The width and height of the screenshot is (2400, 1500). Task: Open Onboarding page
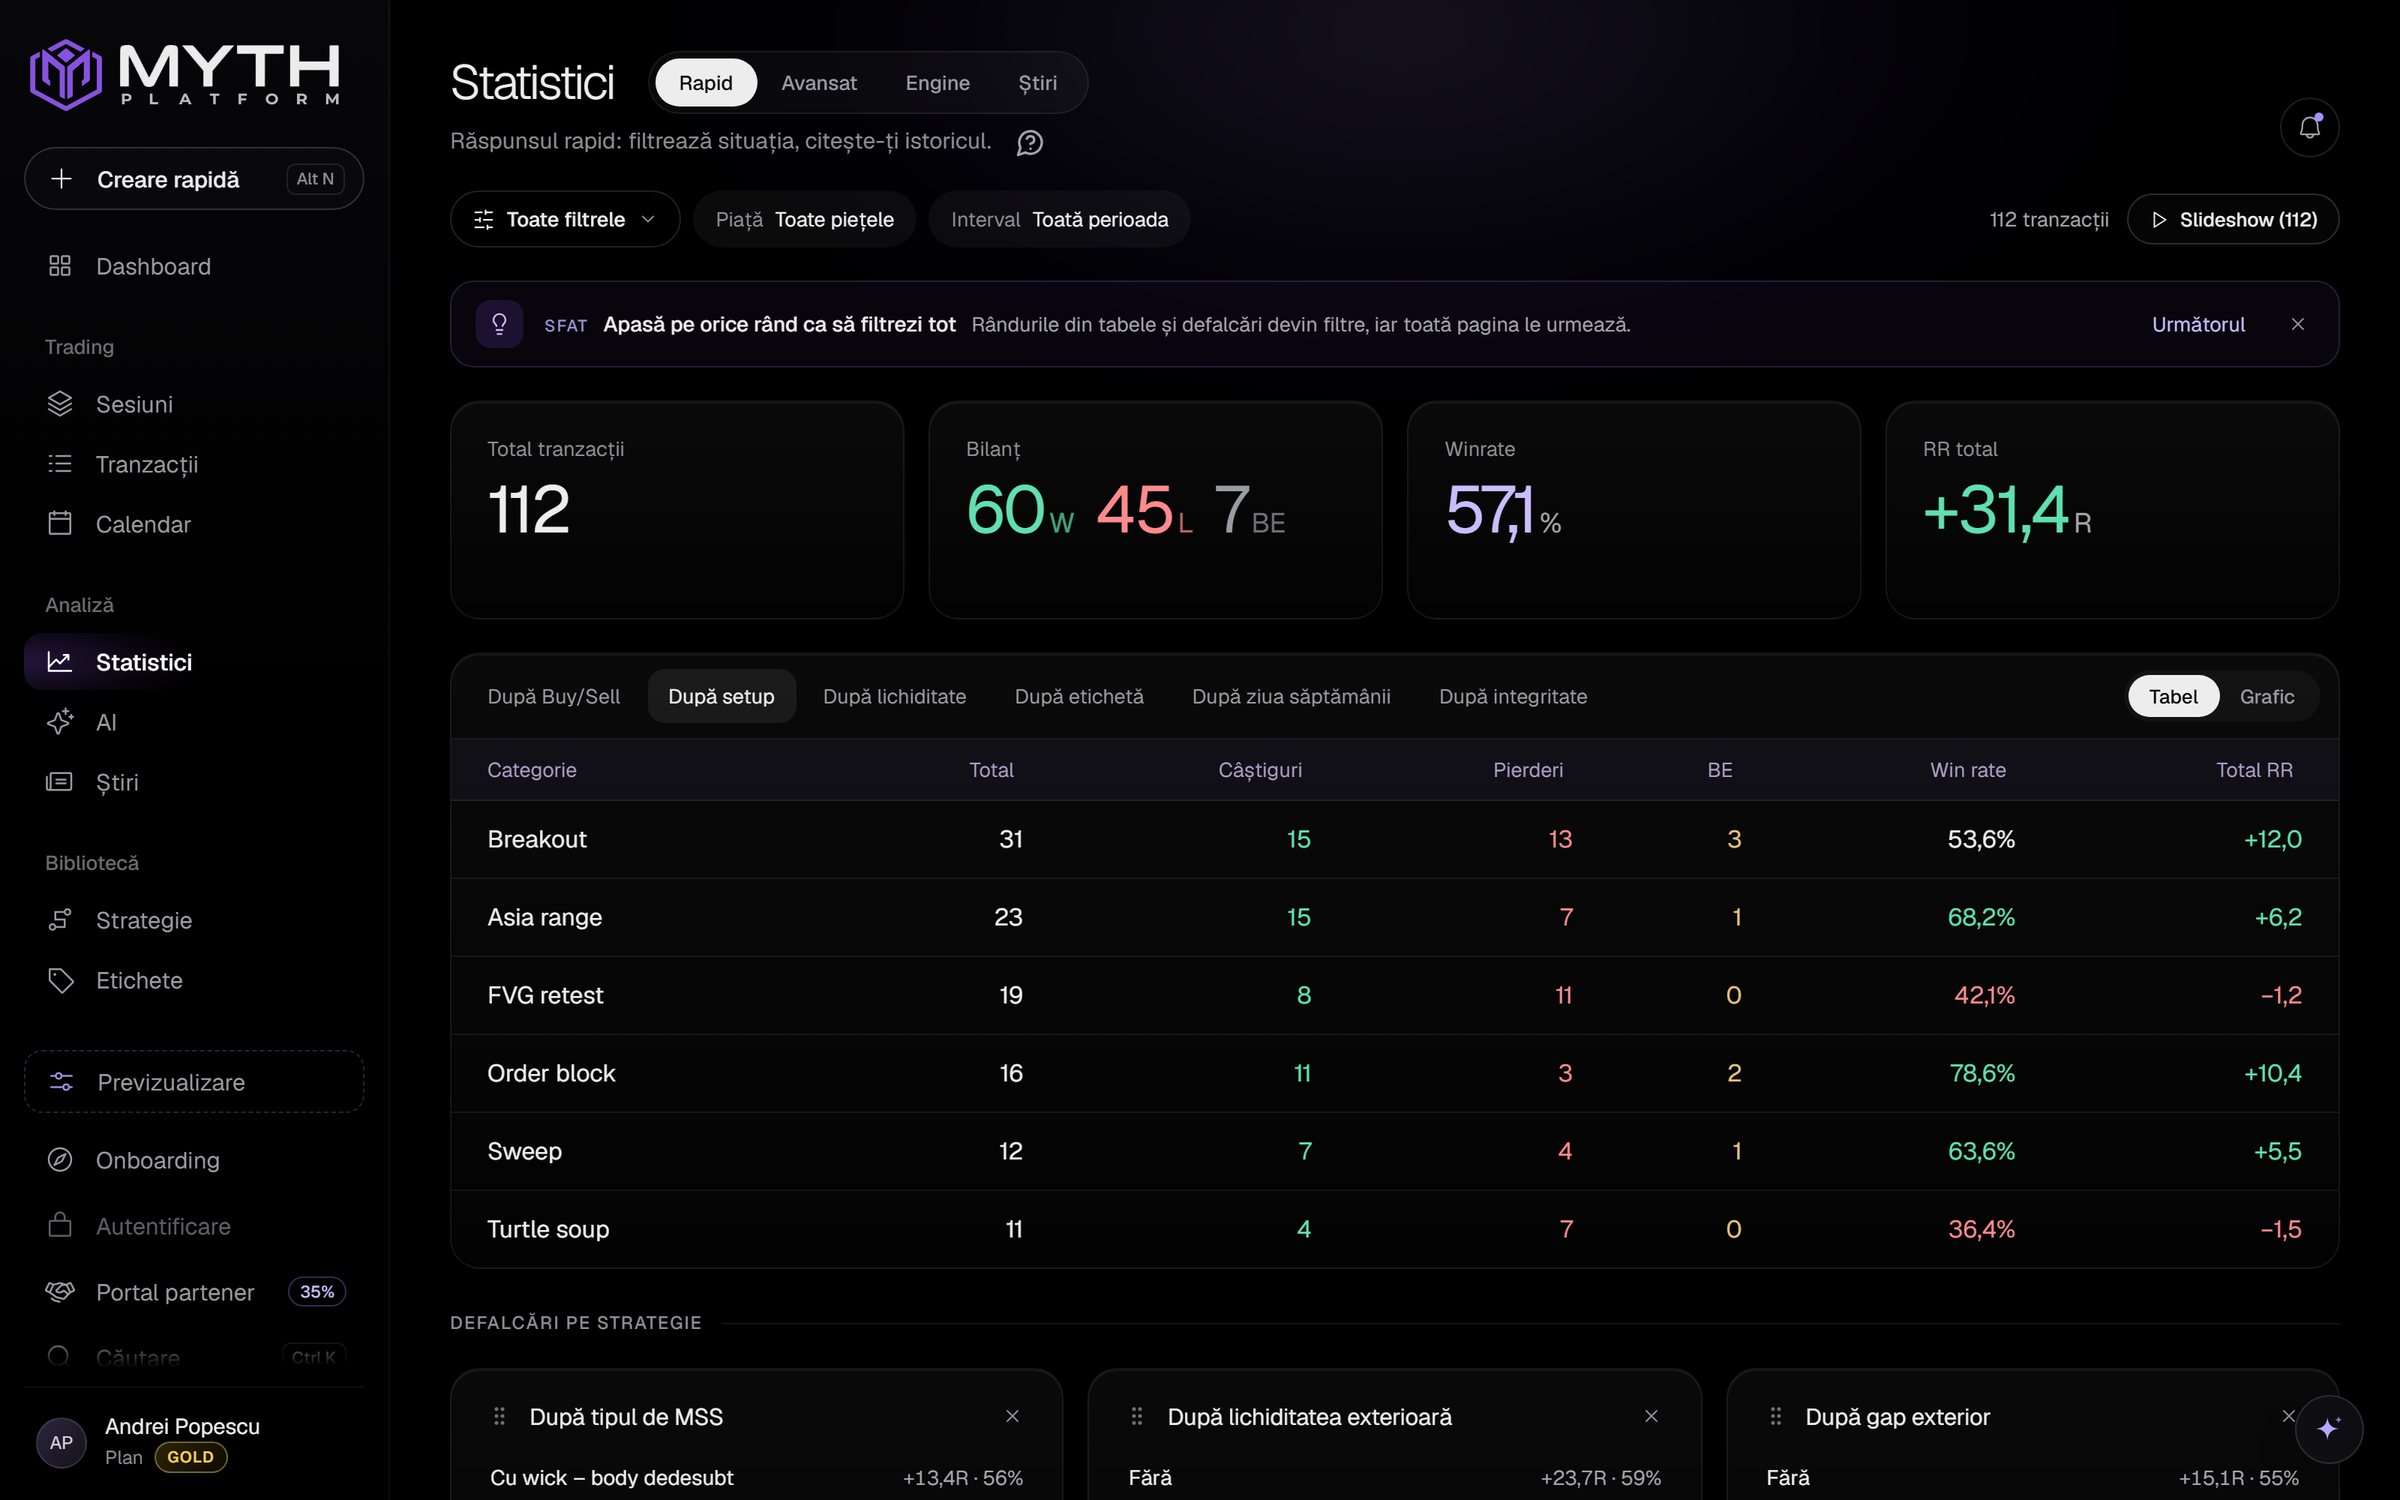coord(194,1160)
